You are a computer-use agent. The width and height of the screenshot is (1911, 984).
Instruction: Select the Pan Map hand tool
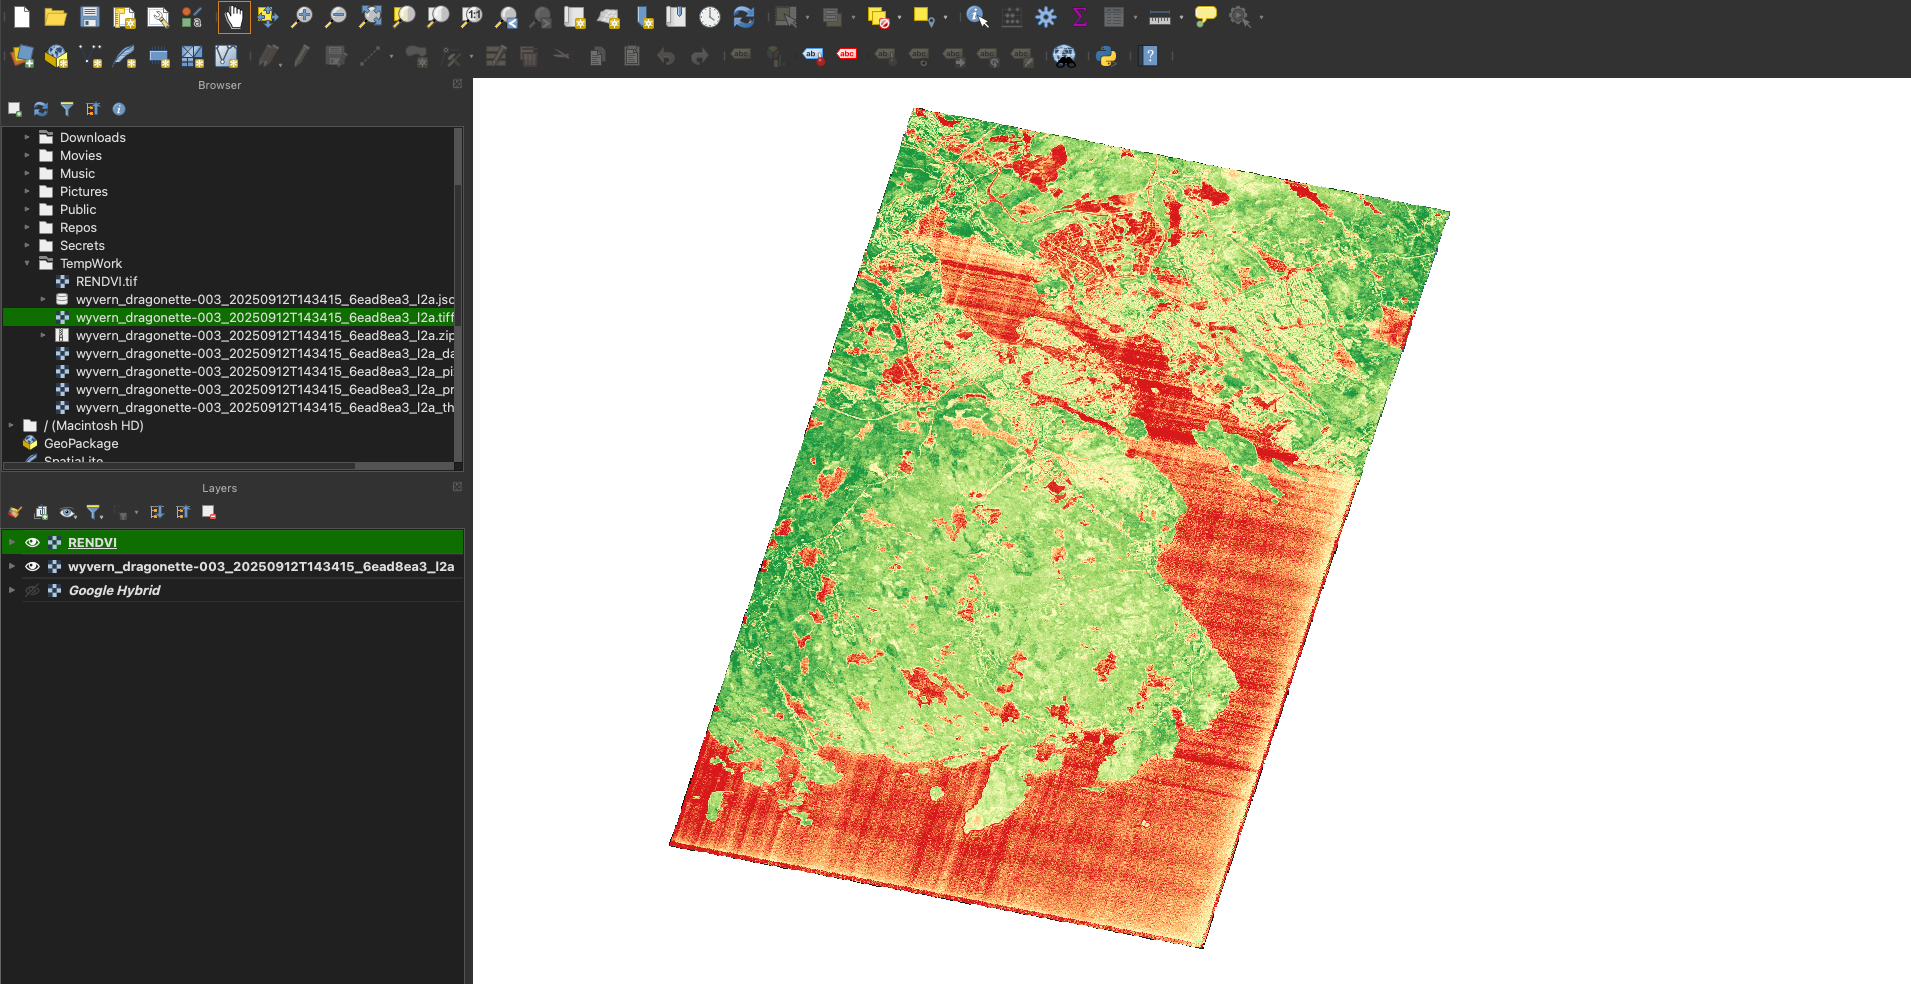[234, 17]
